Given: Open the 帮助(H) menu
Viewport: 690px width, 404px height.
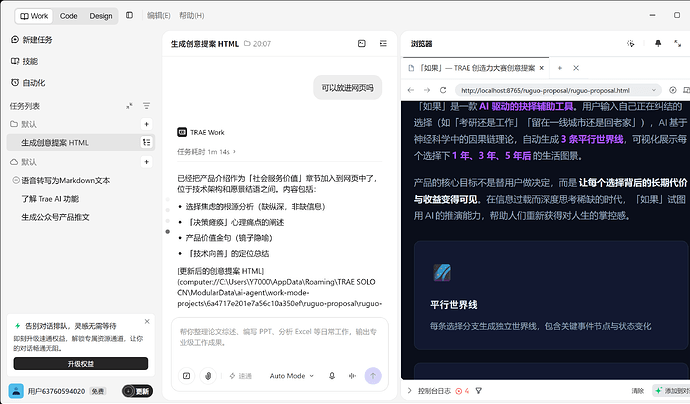Looking at the screenshot, I should pyautogui.click(x=191, y=15).
